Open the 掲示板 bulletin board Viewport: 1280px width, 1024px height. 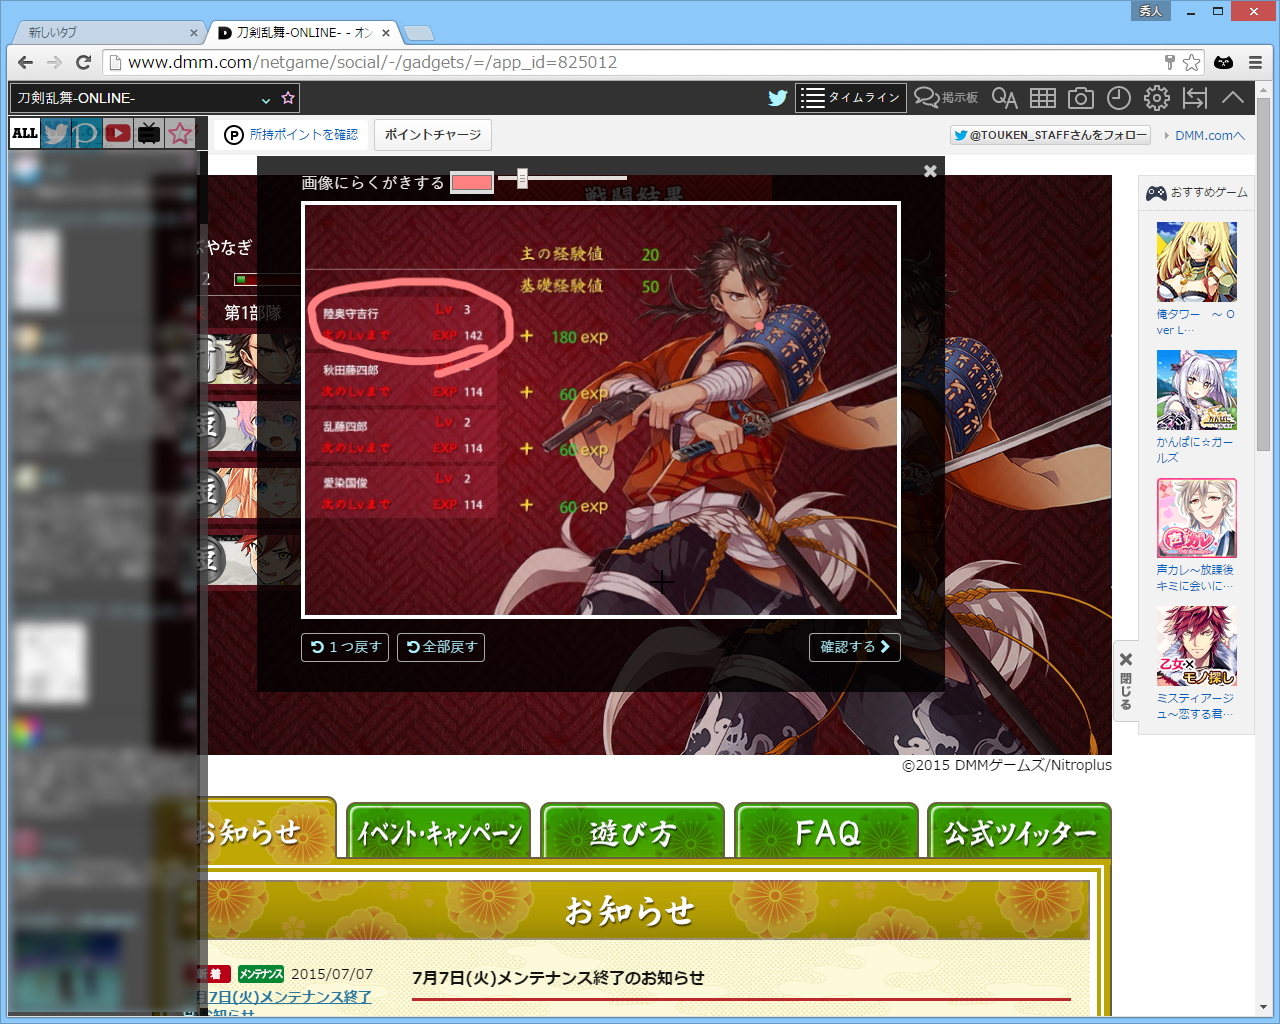(x=946, y=98)
